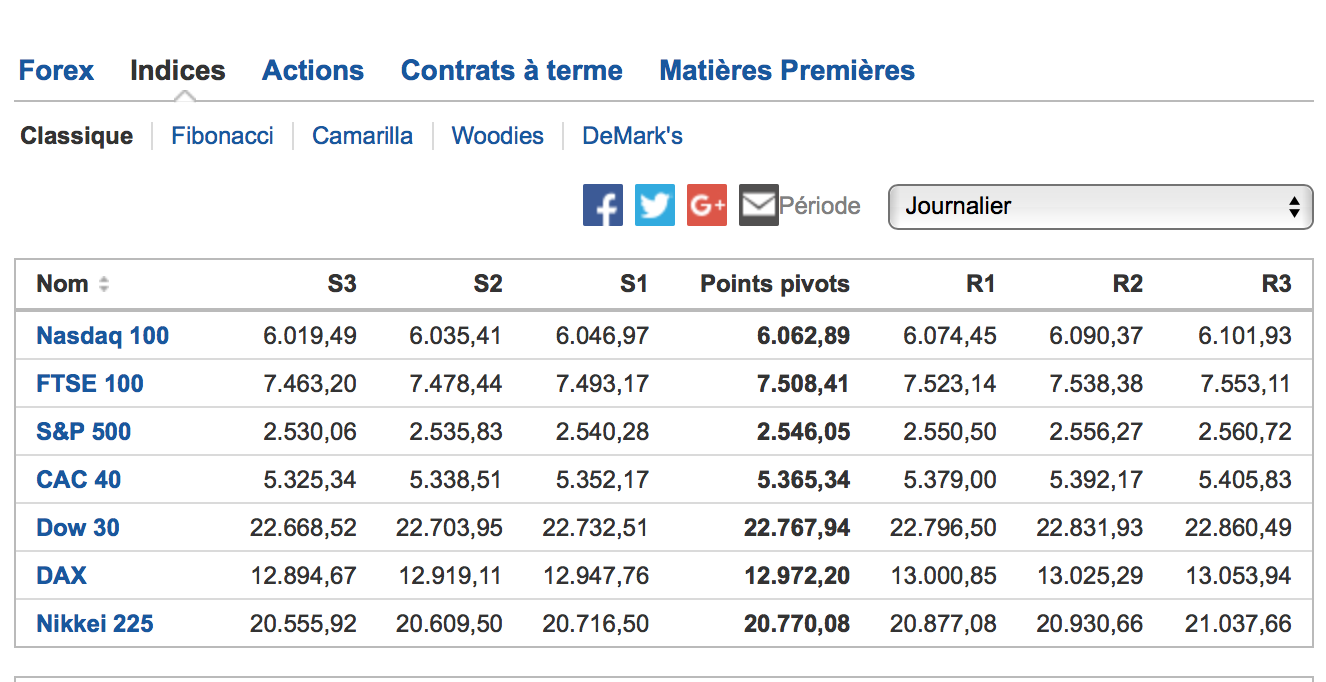Open the Période dropdown (Journalier)
The image size is (1326, 682).
coord(1100,207)
